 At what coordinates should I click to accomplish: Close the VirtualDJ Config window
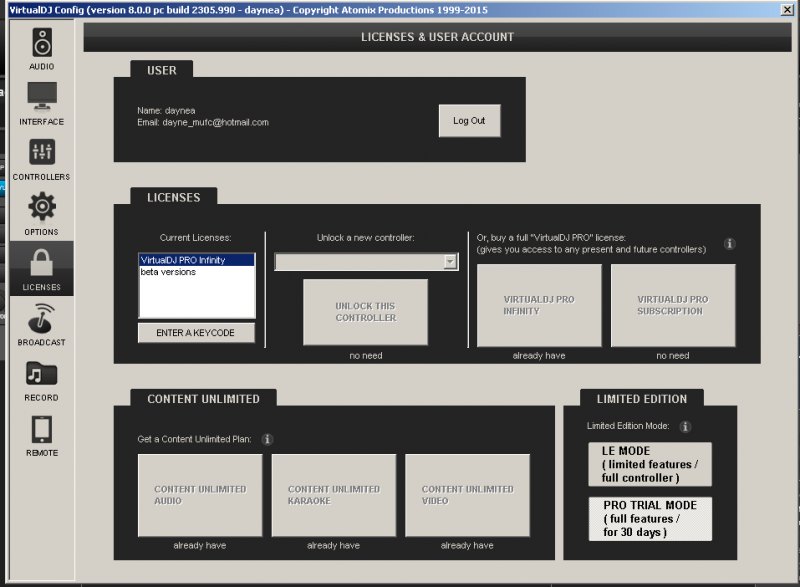[x=787, y=10]
